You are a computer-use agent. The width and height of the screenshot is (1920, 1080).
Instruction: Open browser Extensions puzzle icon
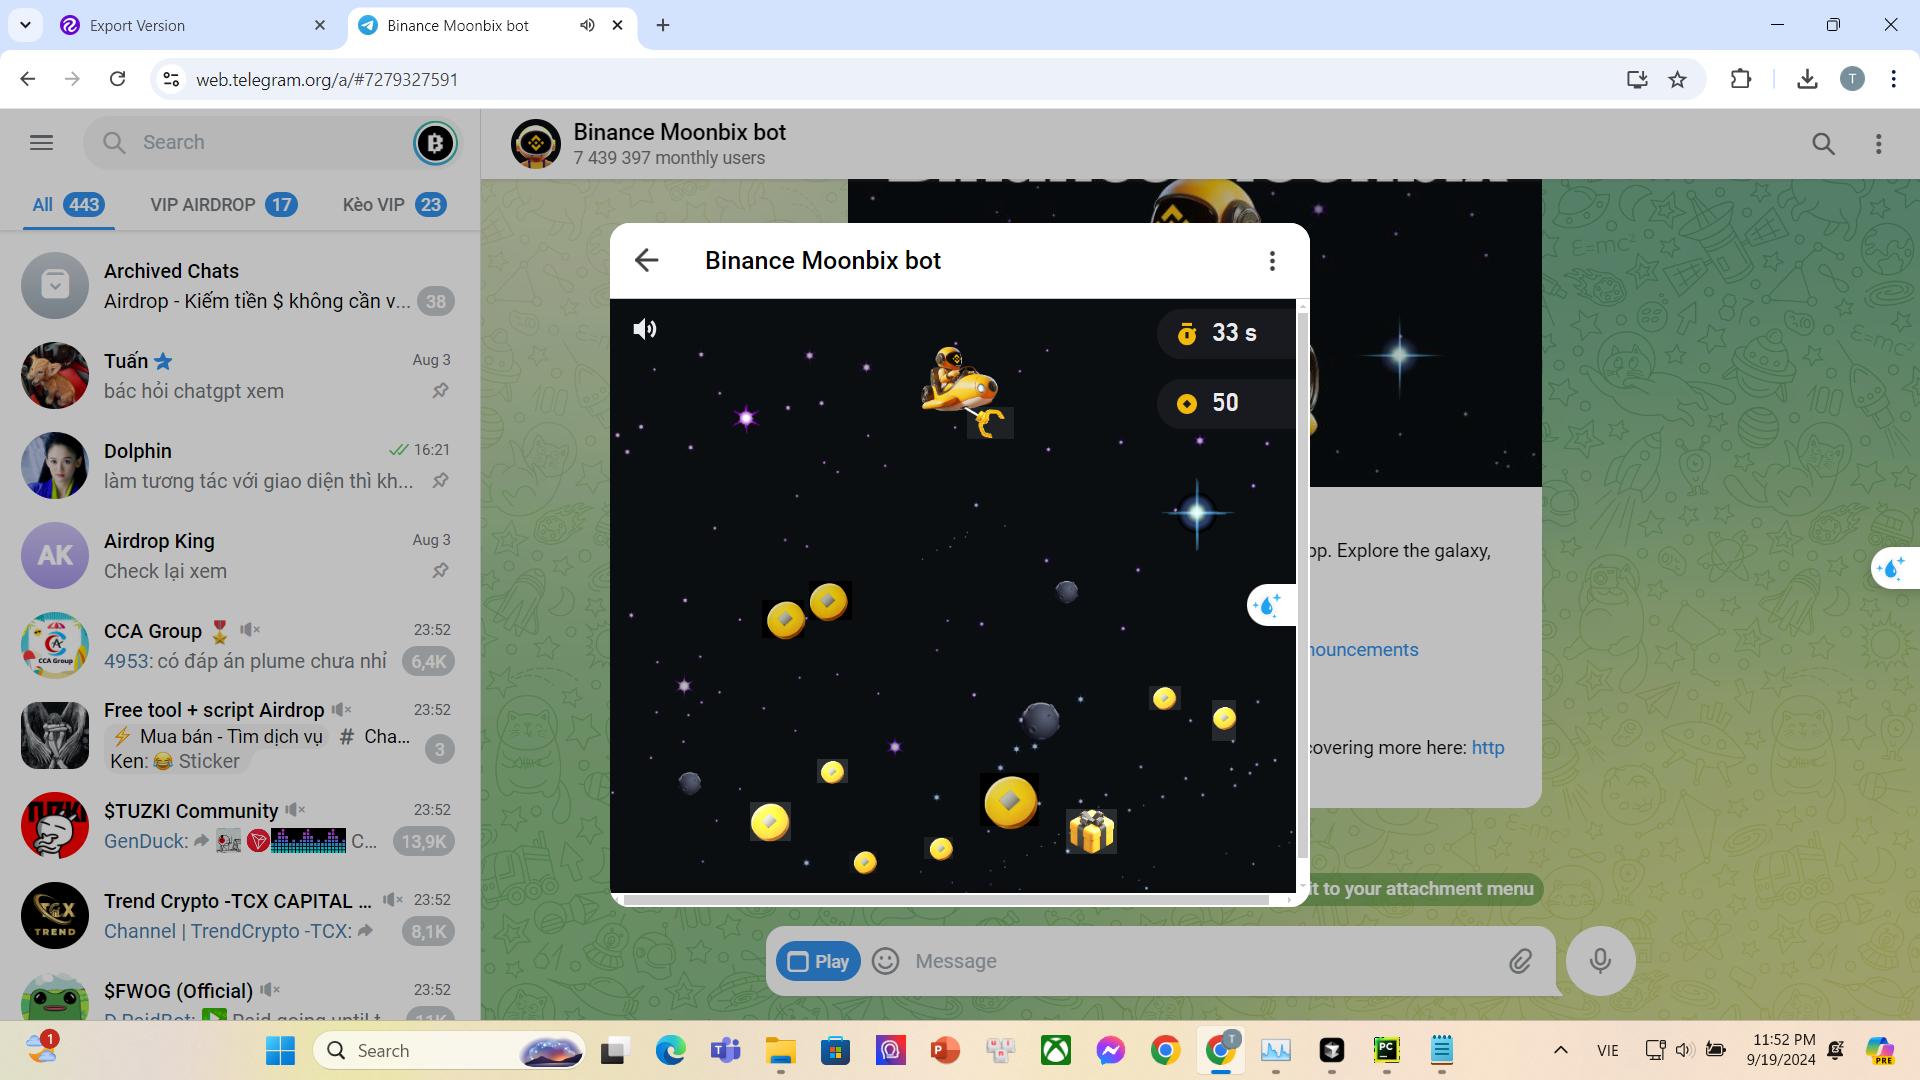click(x=1741, y=79)
